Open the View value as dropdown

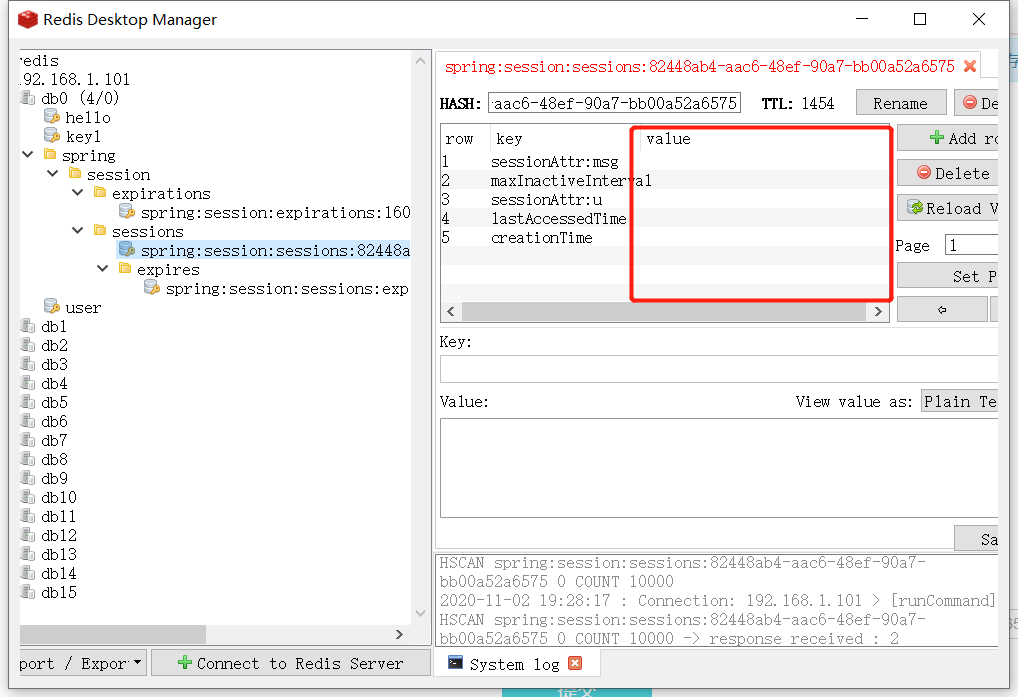[x=959, y=402]
